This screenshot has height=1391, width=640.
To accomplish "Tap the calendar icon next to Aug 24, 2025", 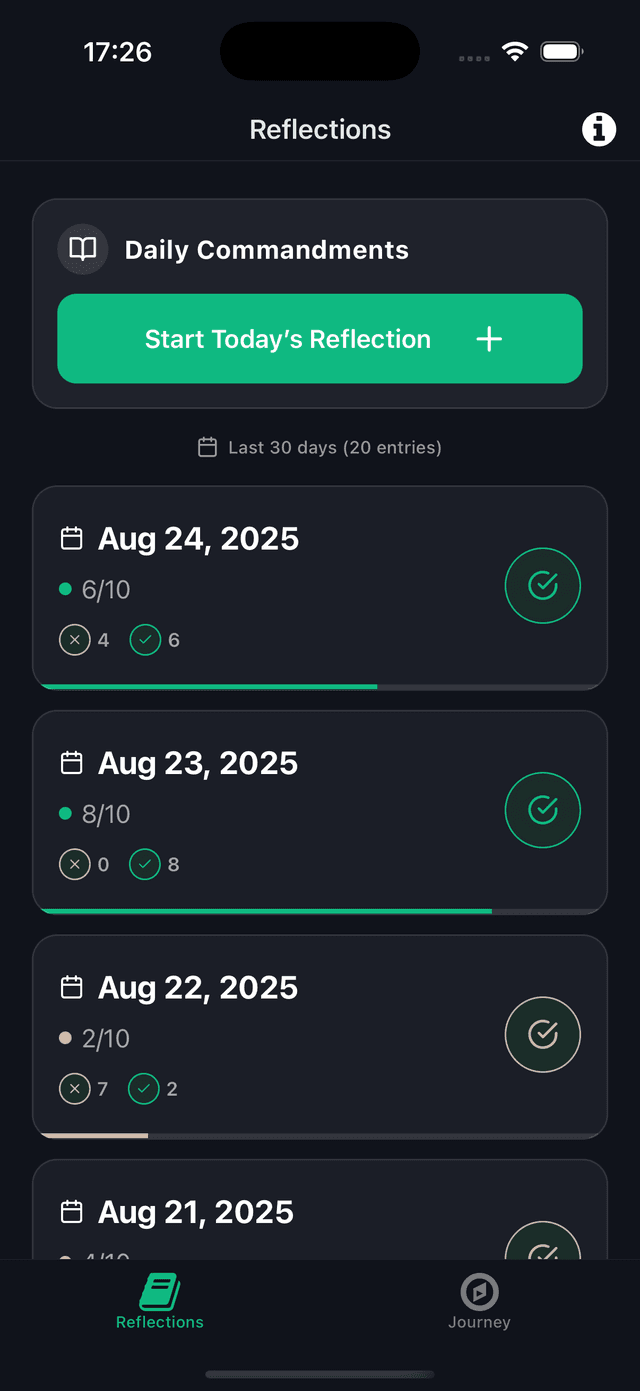I will [x=71, y=537].
